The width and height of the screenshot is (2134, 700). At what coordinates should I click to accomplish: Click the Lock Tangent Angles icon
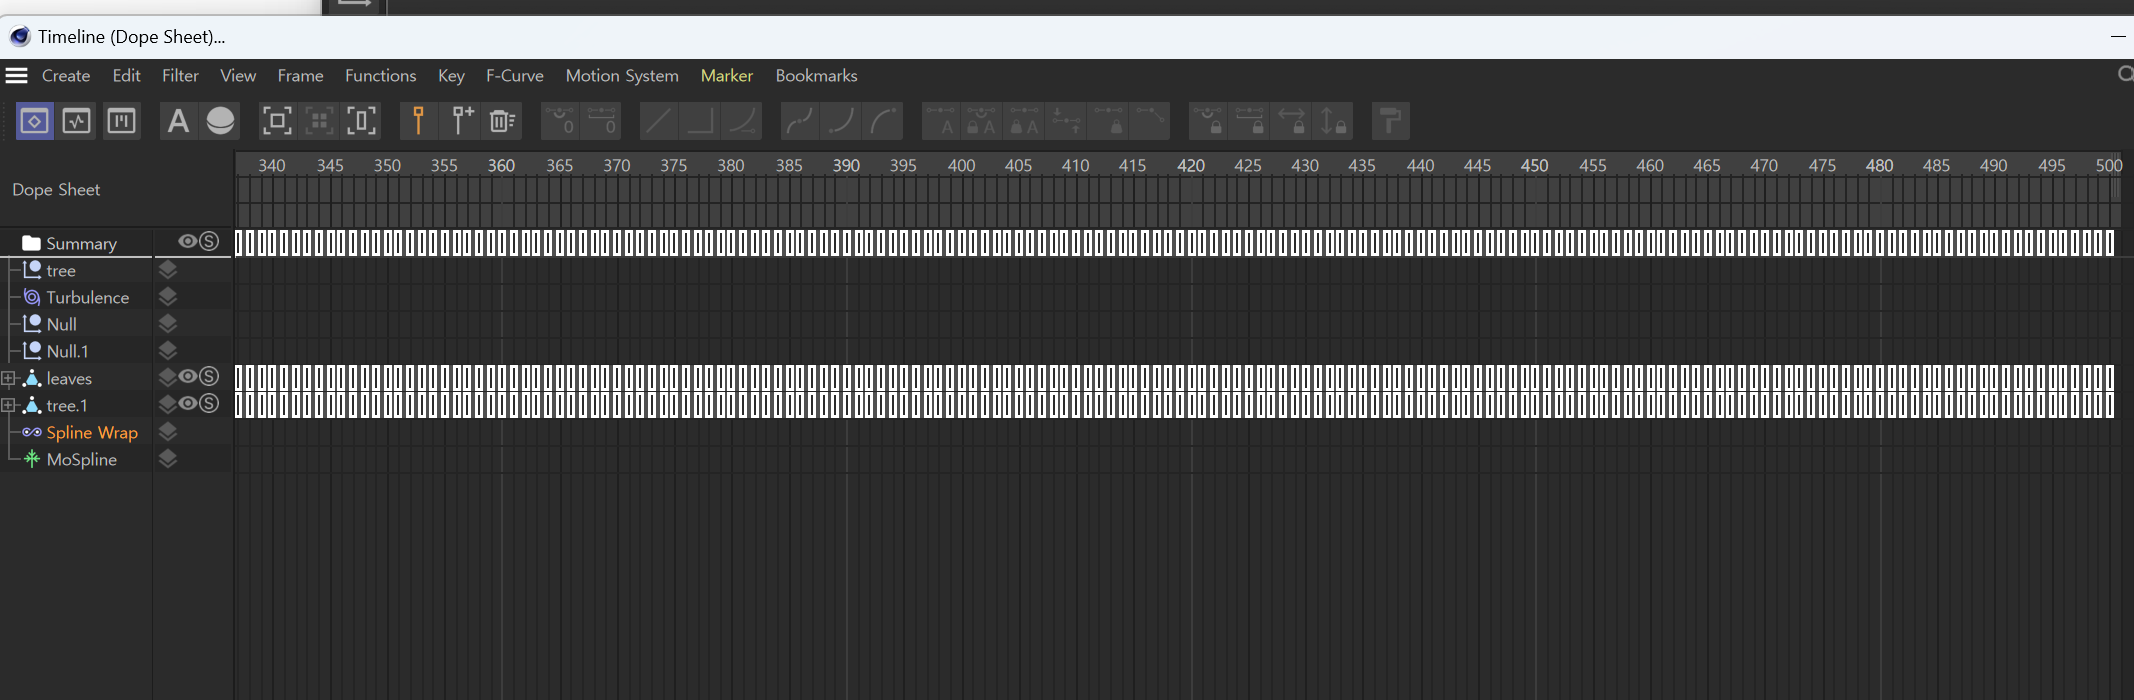1207,121
